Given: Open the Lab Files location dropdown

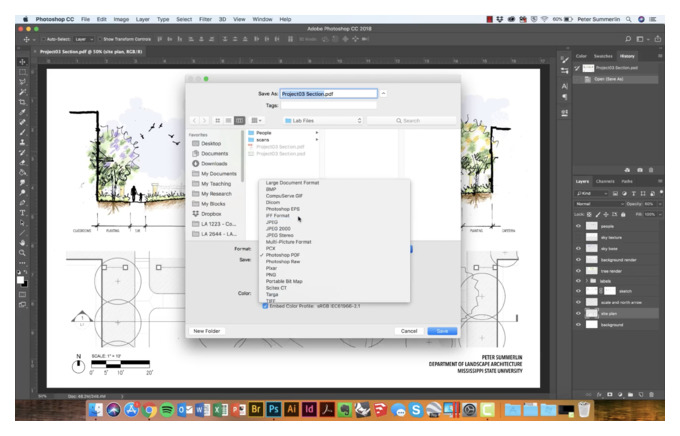Looking at the screenshot, I should pyautogui.click(x=323, y=121).
